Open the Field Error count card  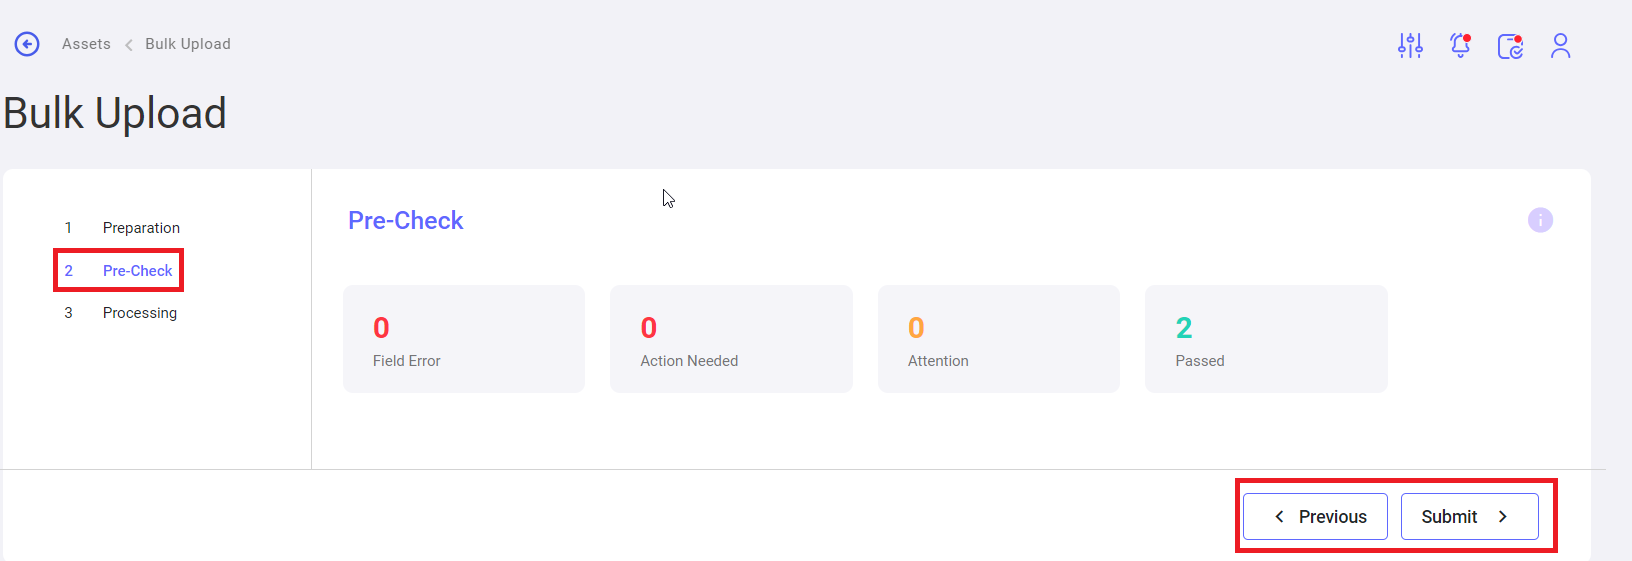464,339
